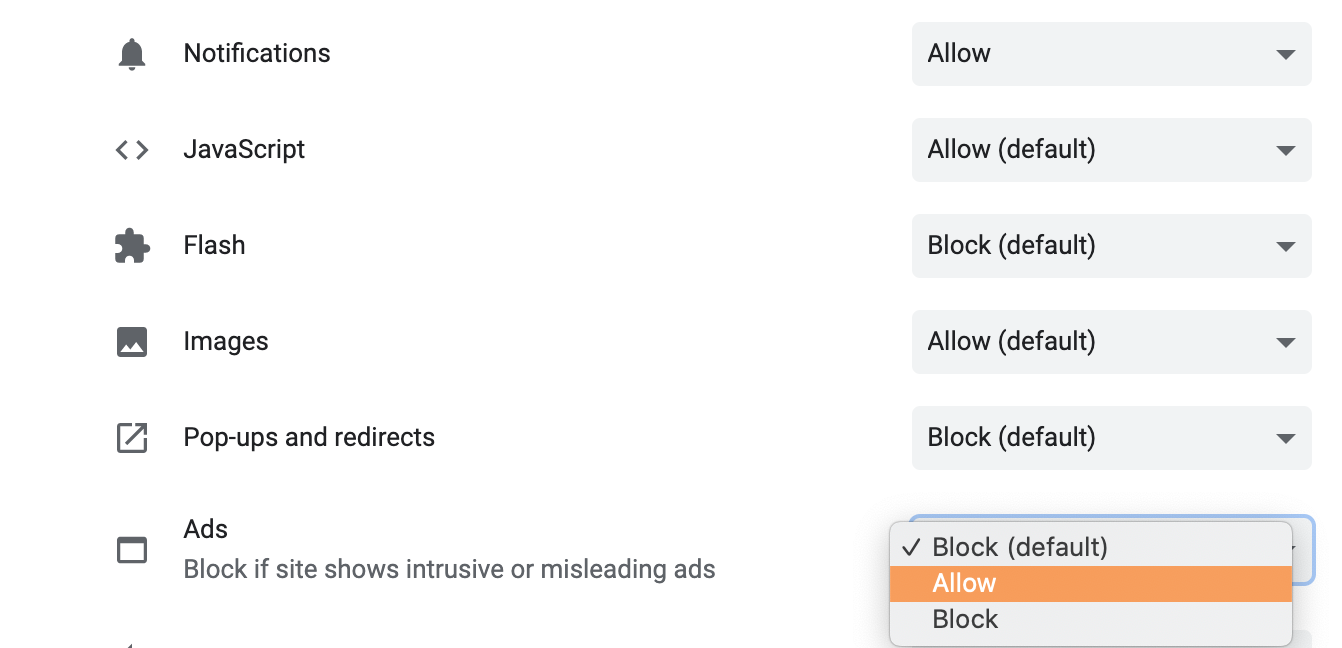Select the checked Block (default) option

[1091, 548]
